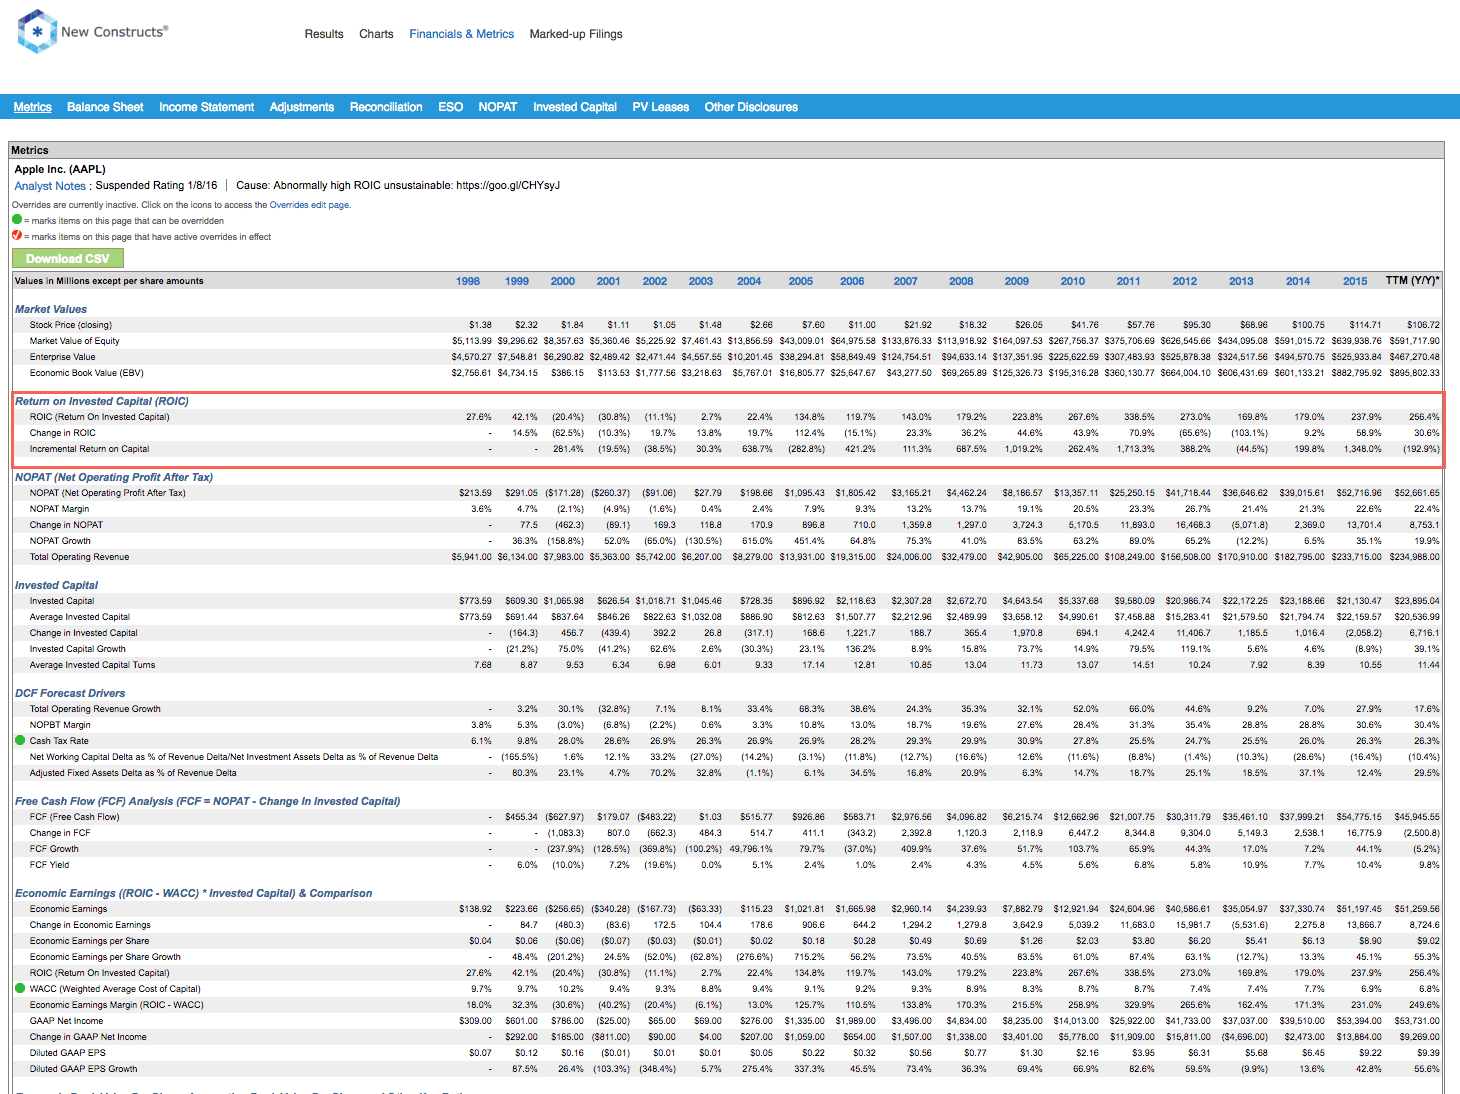
Task: Switch to the Income Statement tab
Action: (206, 107)
